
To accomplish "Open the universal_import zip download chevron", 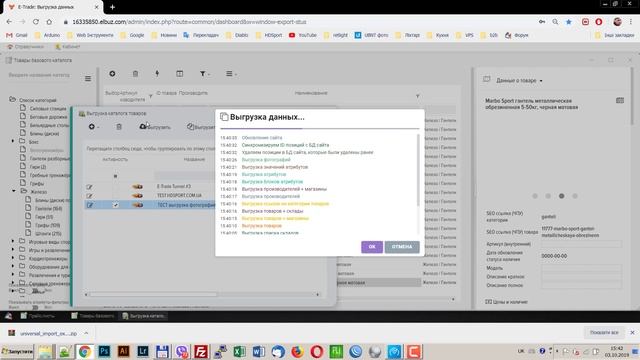I will [x=86, y=333].
